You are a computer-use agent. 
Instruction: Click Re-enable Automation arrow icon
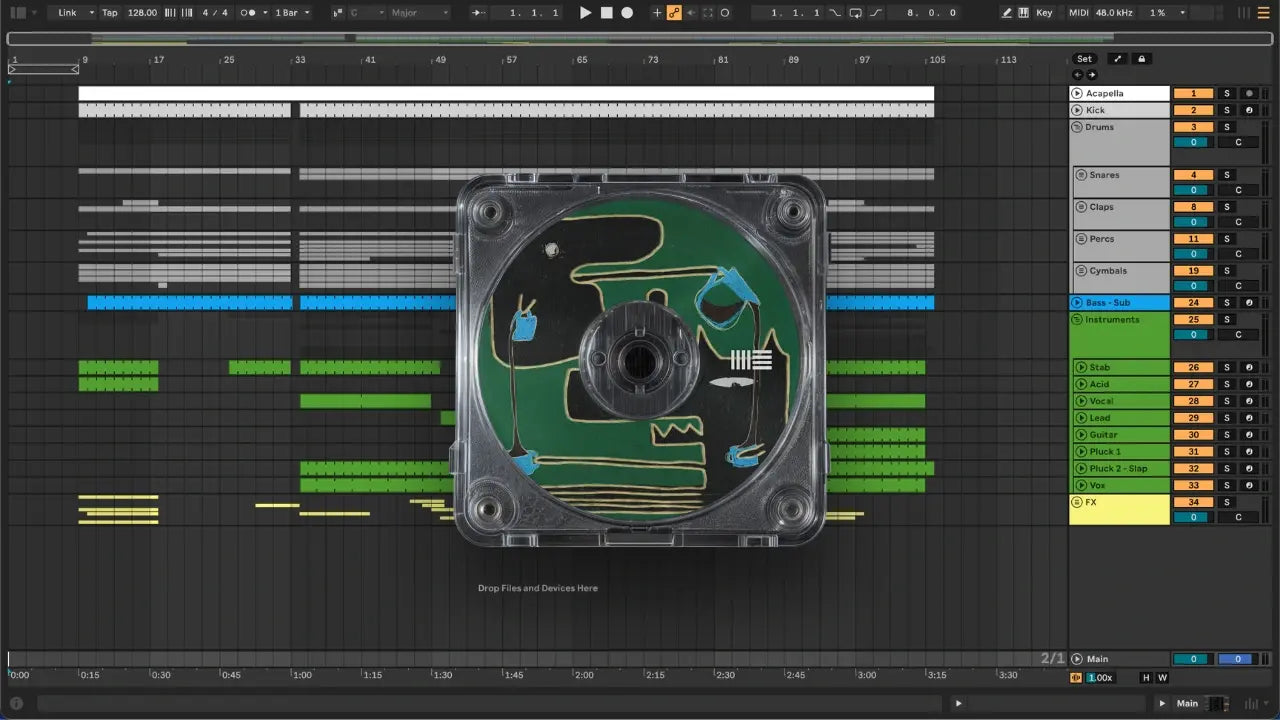pos(691,13)
